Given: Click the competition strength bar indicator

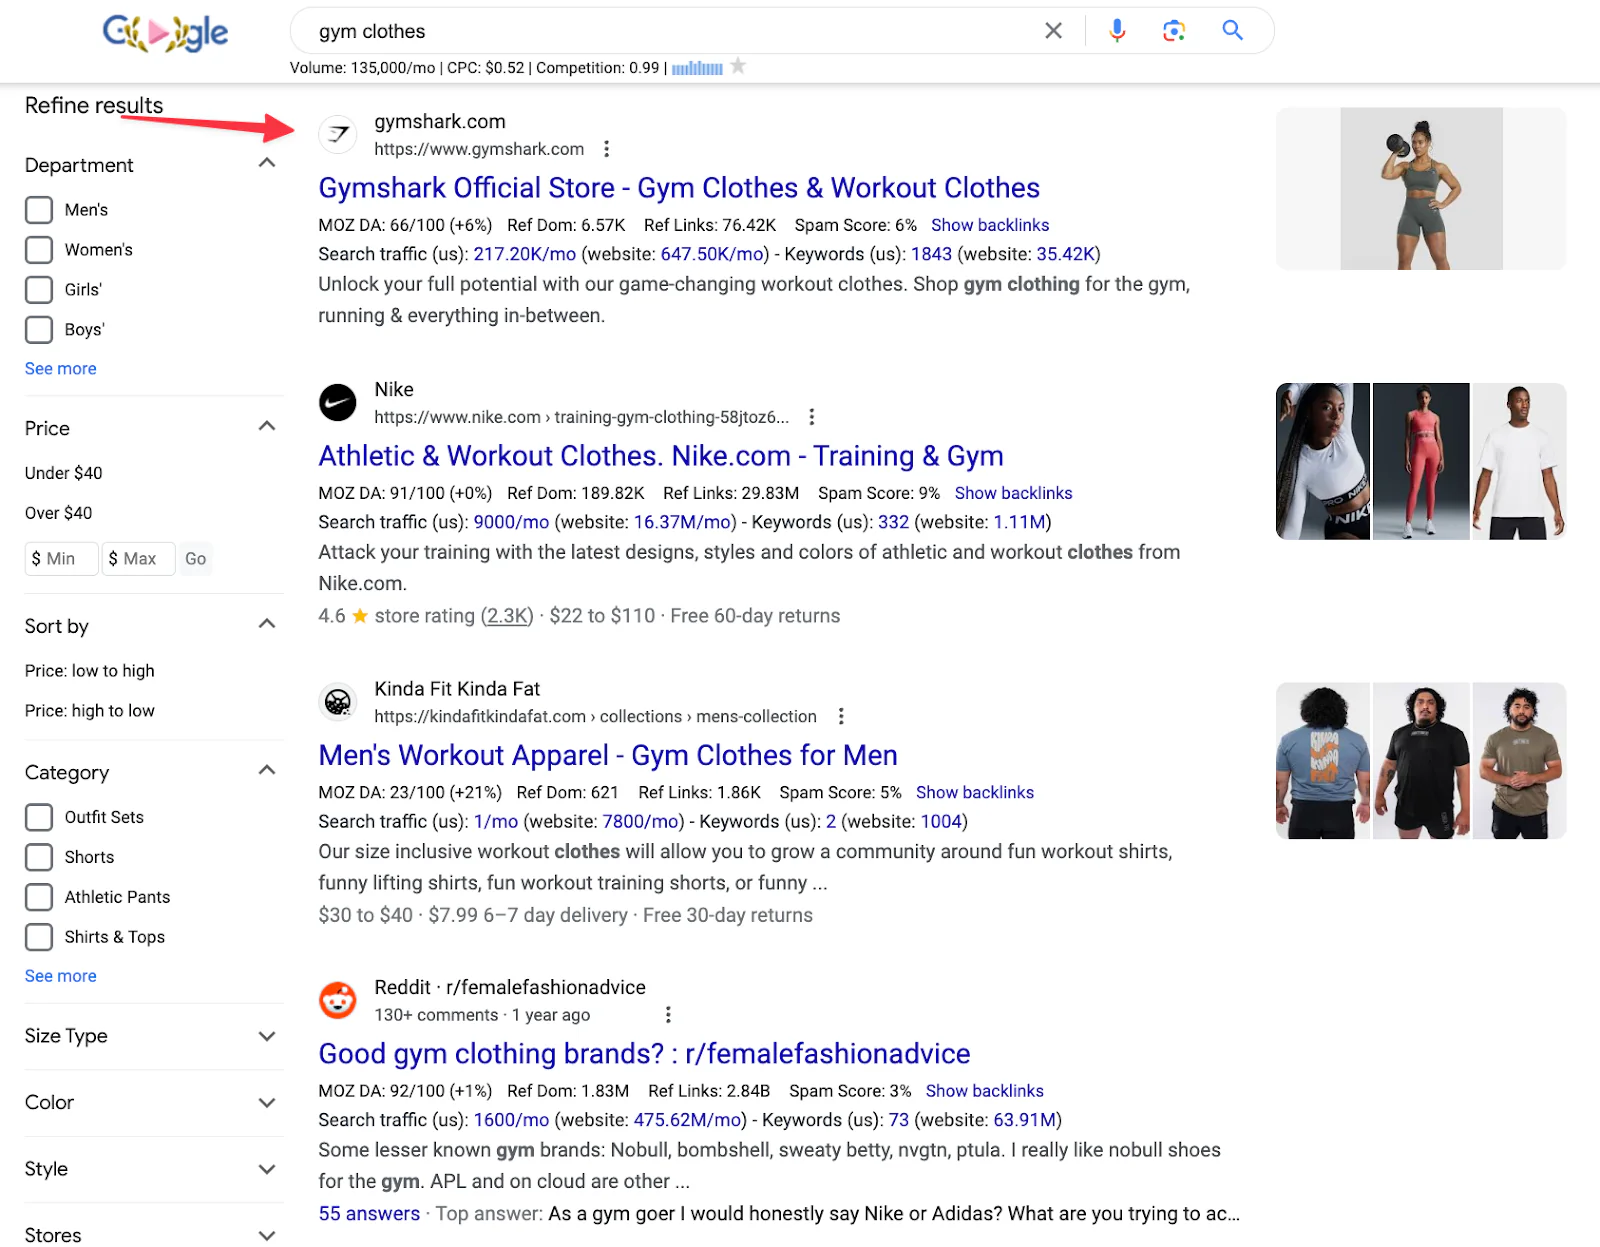Looking at the screenshot, I should pos(698,68).
